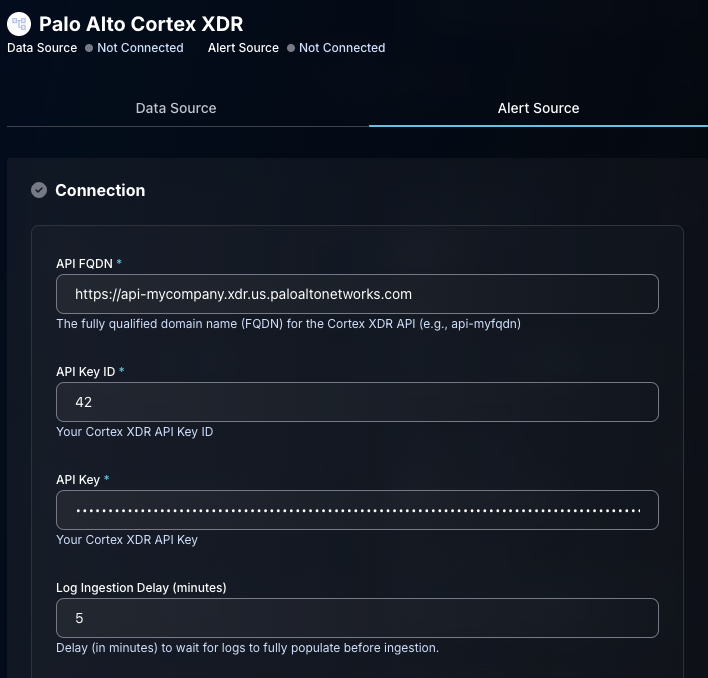Click the Connection checkmark circle icon
This screenshot has width=708, height=678.
[39, 190]
